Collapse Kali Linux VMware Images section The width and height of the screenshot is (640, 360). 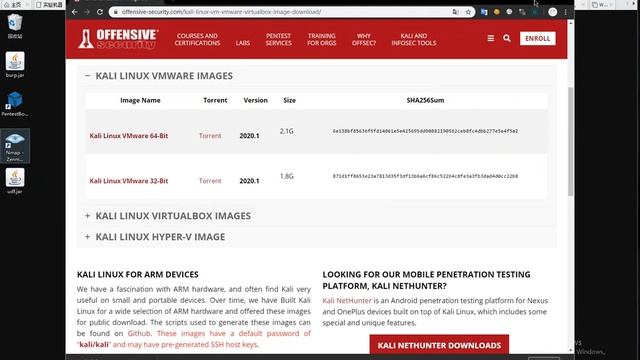(x=87, y=76)
